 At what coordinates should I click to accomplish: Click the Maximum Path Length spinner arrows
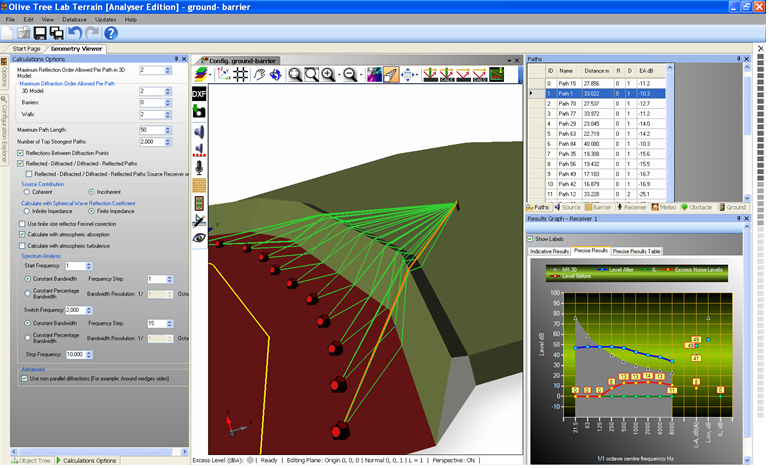[x=168, y=130]
